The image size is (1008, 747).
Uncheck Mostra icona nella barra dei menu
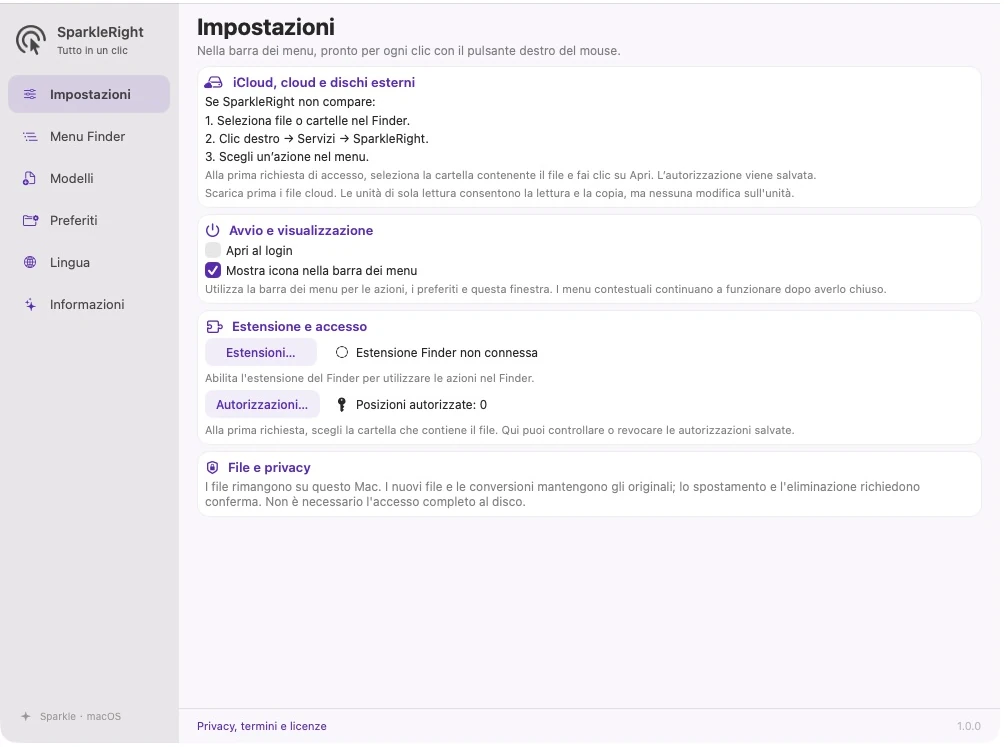[213, 270]
